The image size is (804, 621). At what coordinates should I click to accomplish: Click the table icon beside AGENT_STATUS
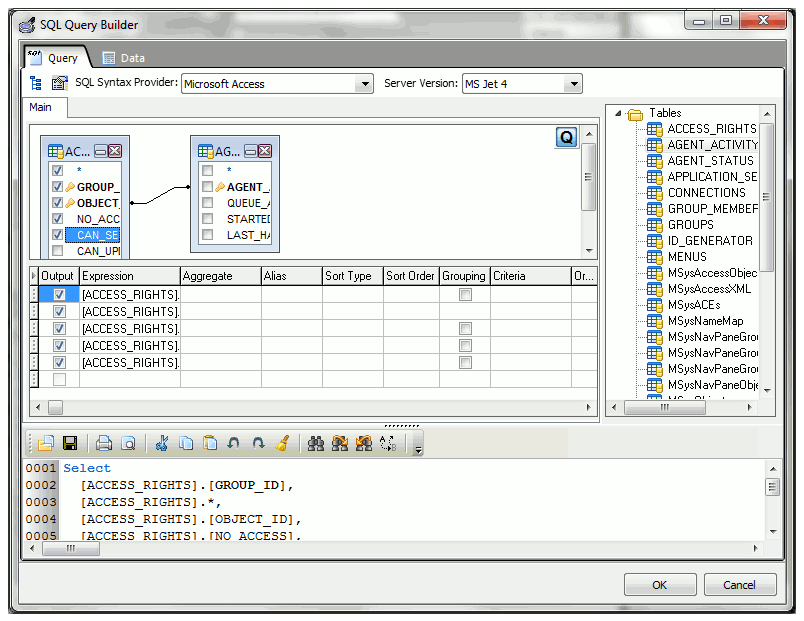click(654, 161)
